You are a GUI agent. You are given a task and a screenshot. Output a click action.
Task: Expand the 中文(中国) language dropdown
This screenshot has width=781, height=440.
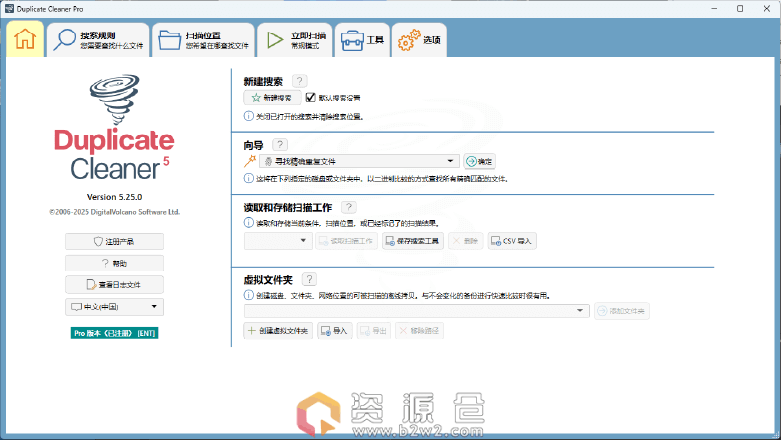(x=155, y=306)
